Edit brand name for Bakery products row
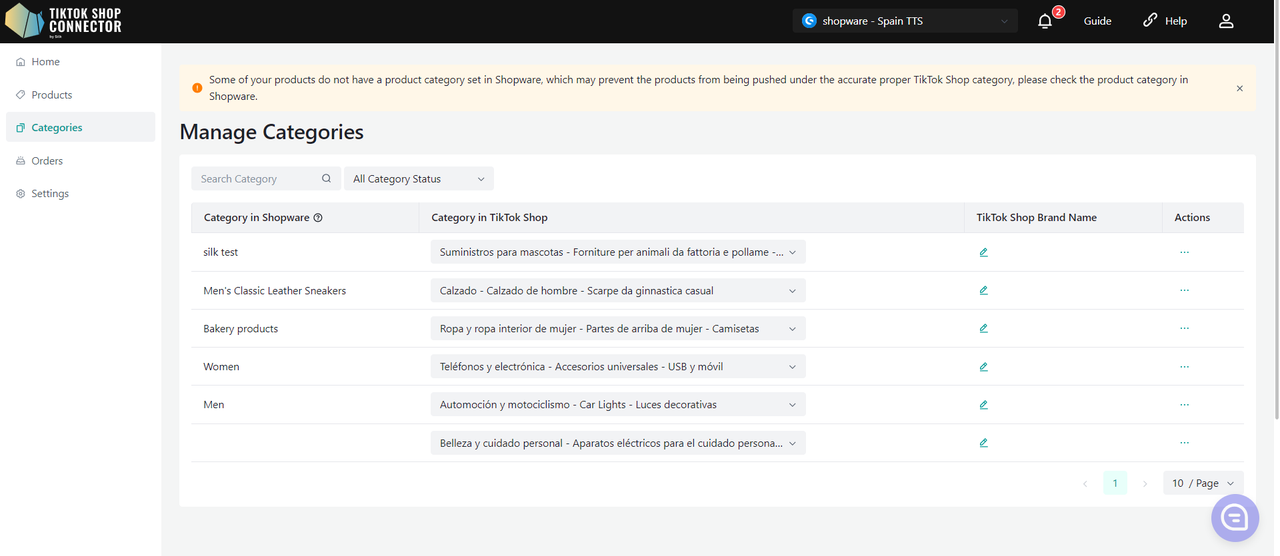Viewport: 1280px width, 556px height. tap(984, 329)
